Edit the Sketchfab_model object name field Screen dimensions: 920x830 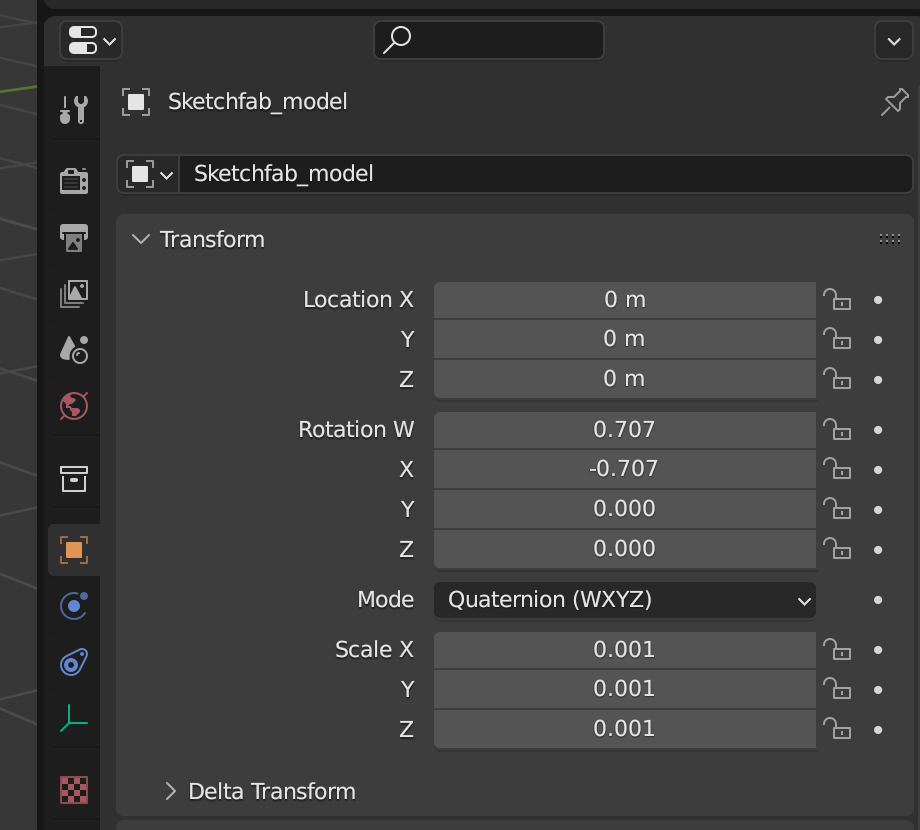[x=546, y=174]
